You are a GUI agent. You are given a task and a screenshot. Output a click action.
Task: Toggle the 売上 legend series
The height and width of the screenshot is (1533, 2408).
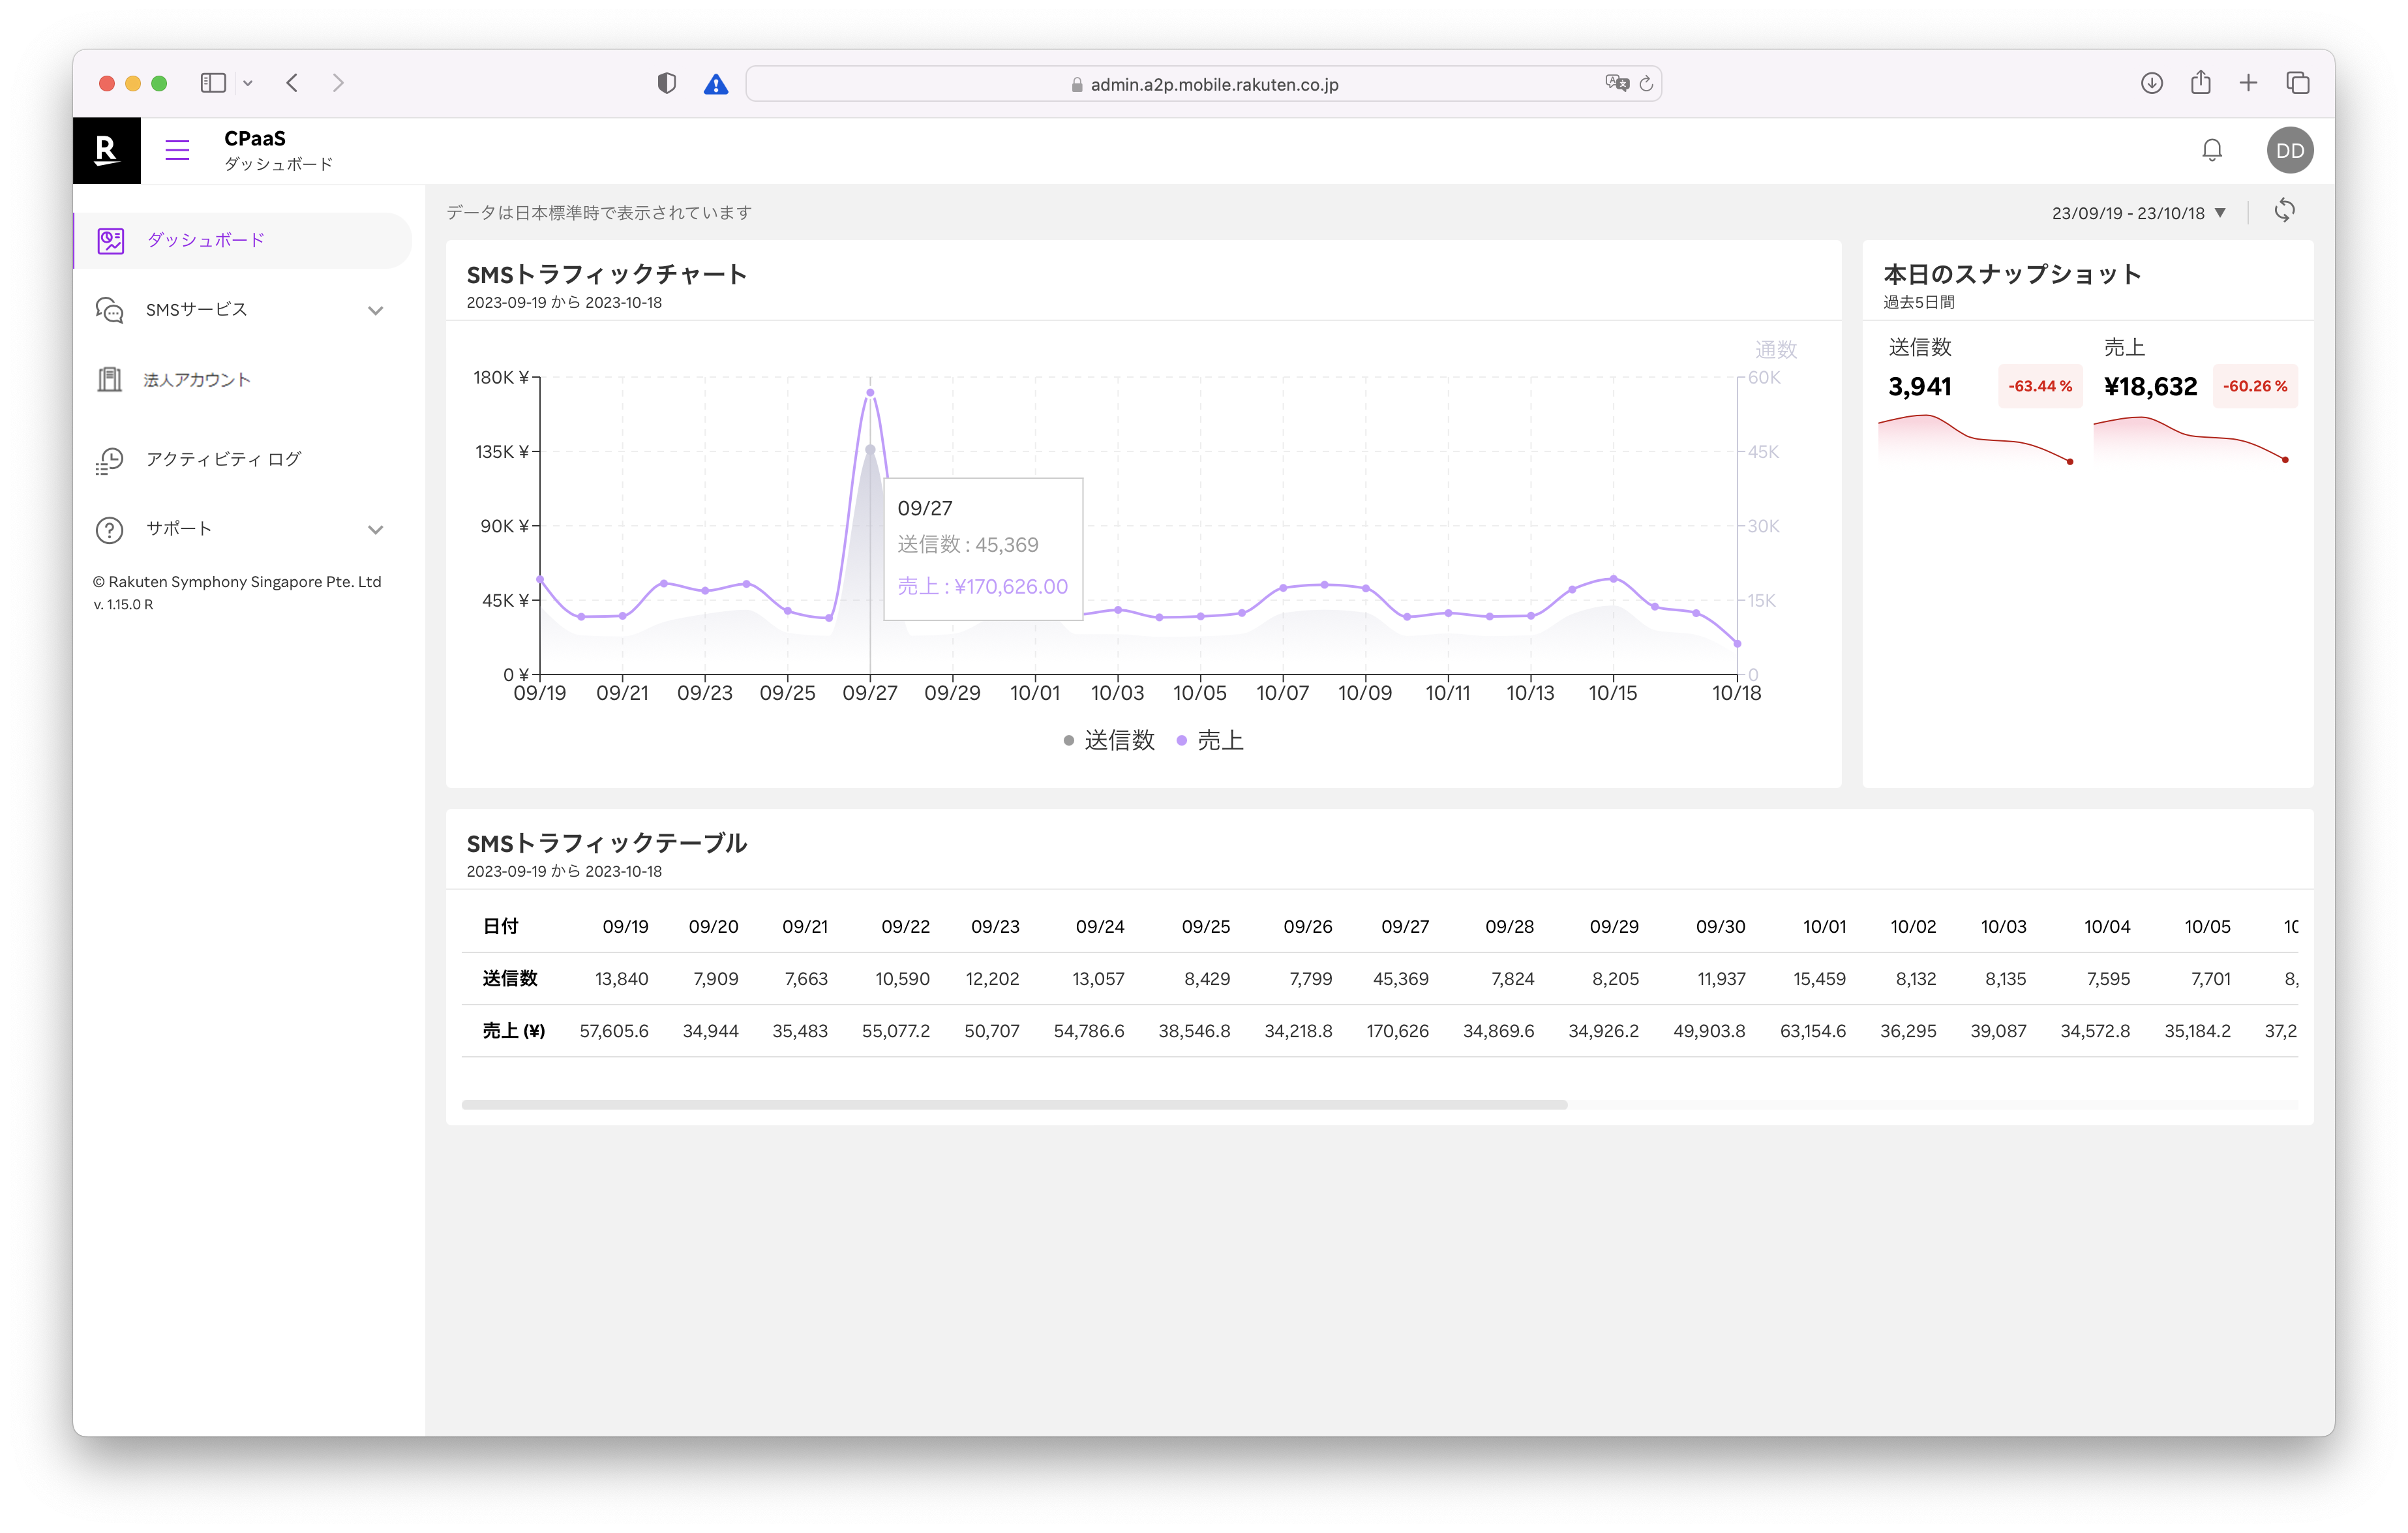[1210, 740]
